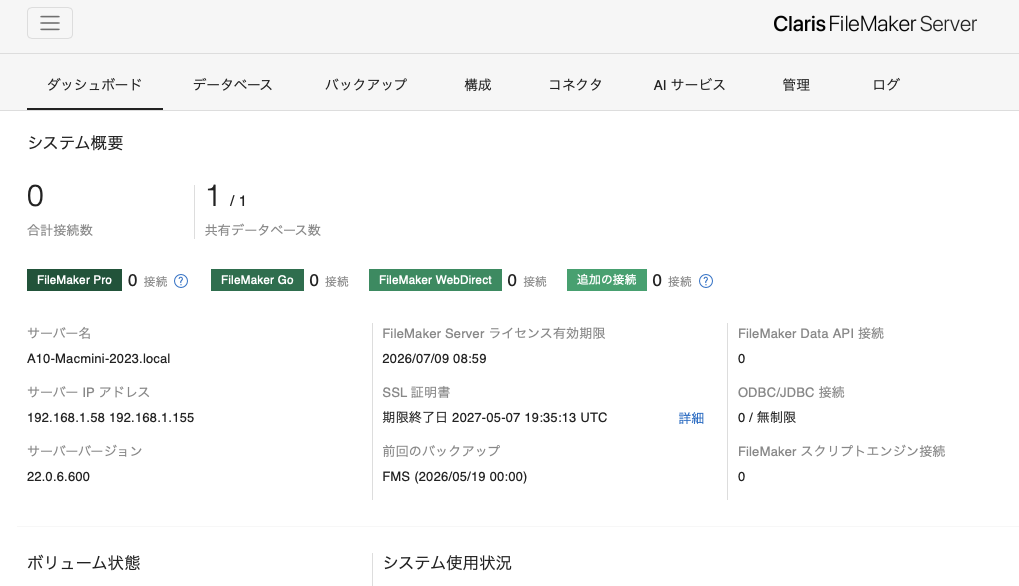
Task: Click the license expiry 2026/07/09 08:59
Action: [434, 359]
